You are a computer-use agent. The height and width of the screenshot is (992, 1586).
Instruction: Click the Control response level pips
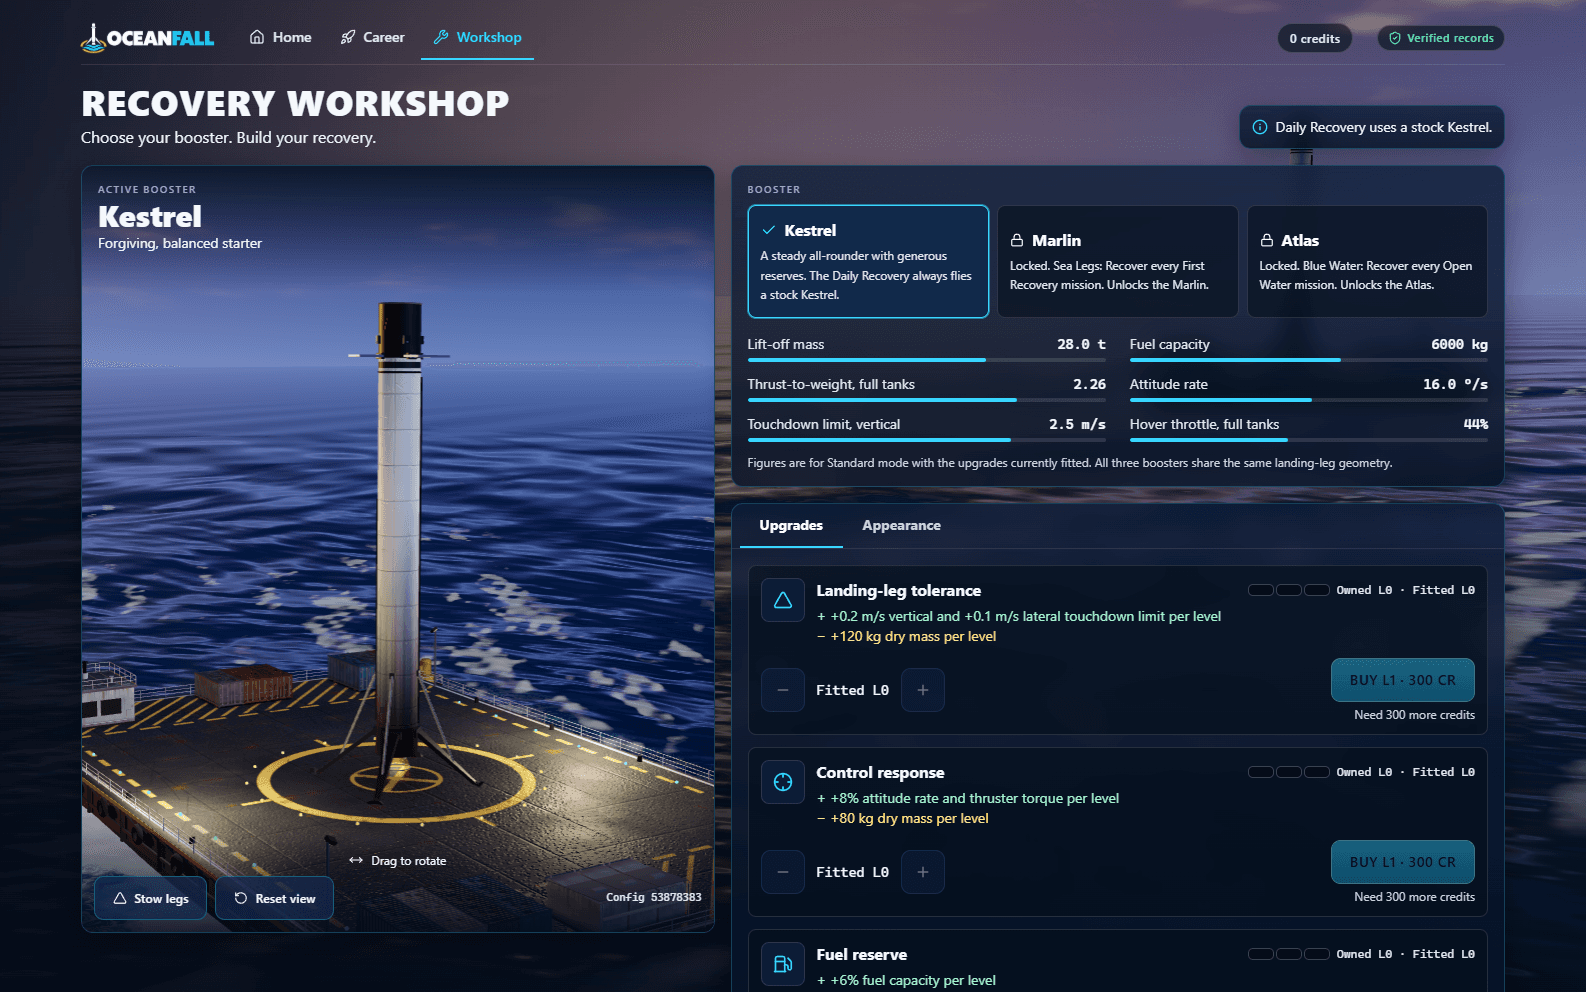(x=1289, y=772)
